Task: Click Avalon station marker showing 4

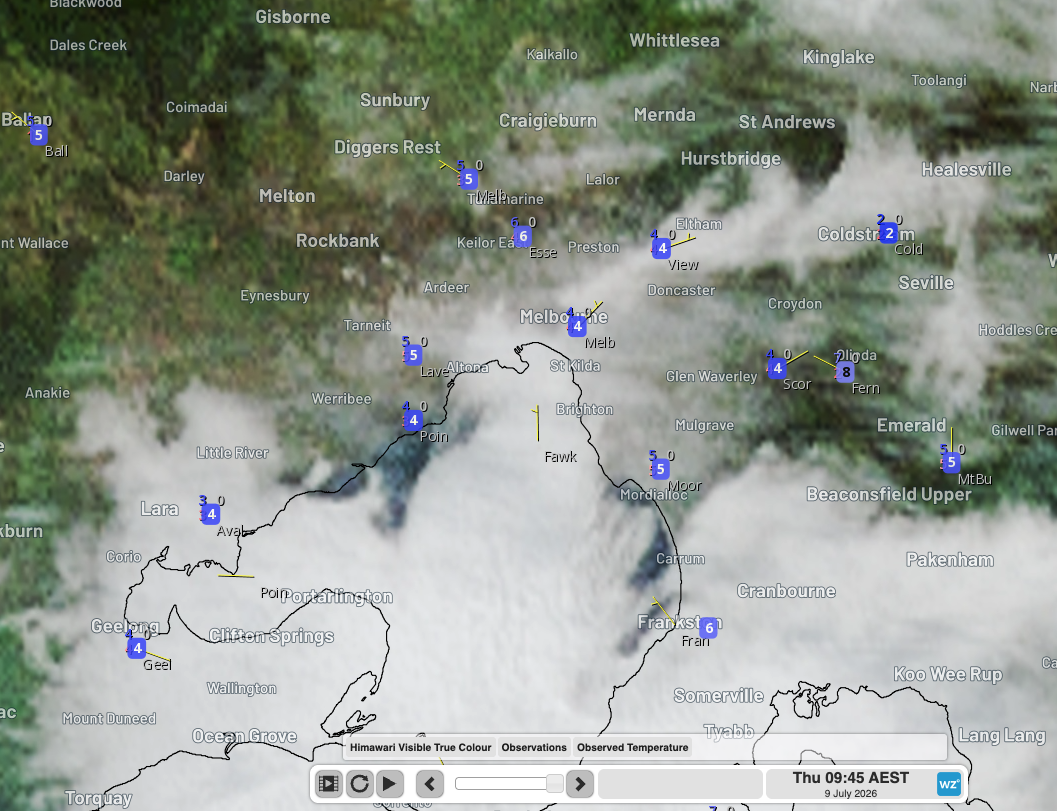Action: coord(211,514)
